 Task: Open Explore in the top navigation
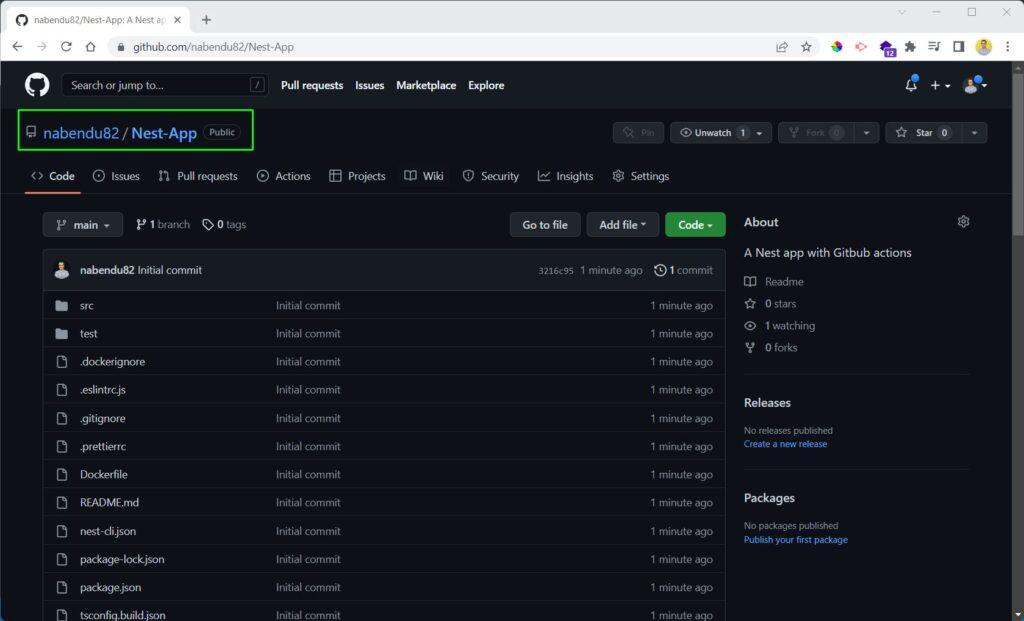tap(486, 85)
